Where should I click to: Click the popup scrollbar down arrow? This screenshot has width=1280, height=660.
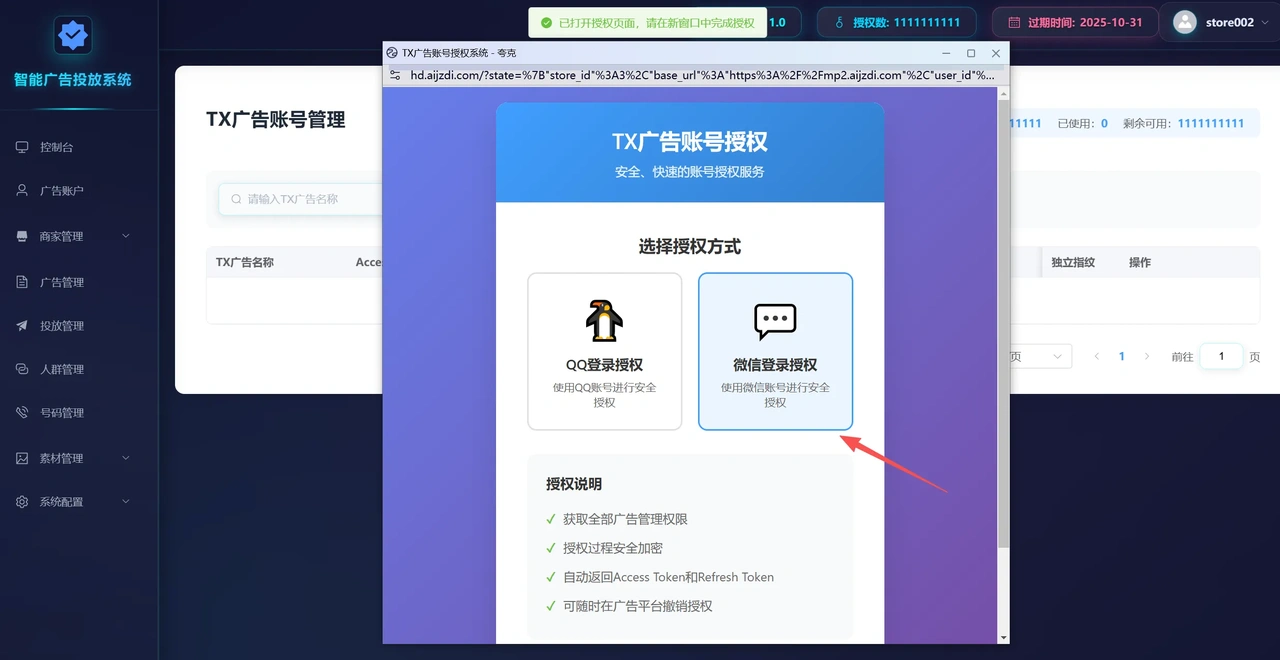tap(1004, 636)
